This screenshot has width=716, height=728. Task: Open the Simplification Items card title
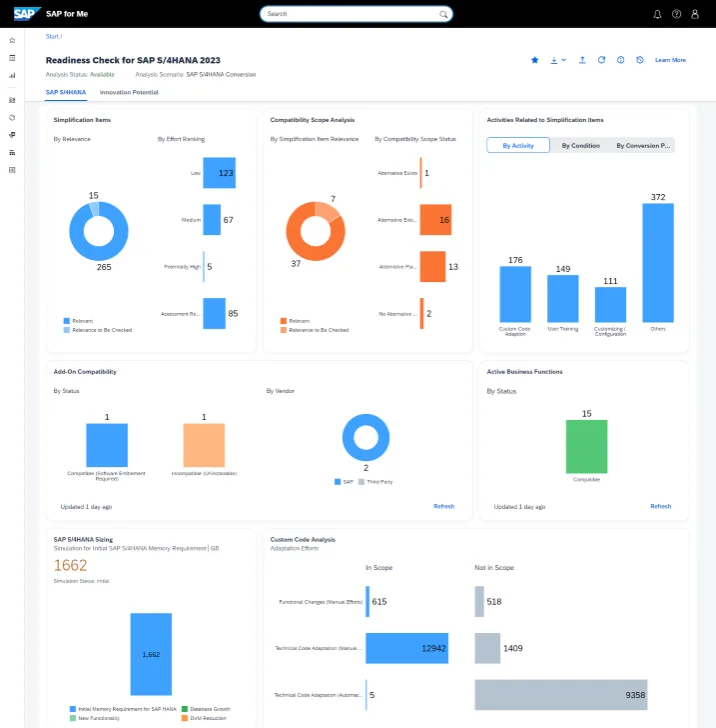[x=82, y=120]
